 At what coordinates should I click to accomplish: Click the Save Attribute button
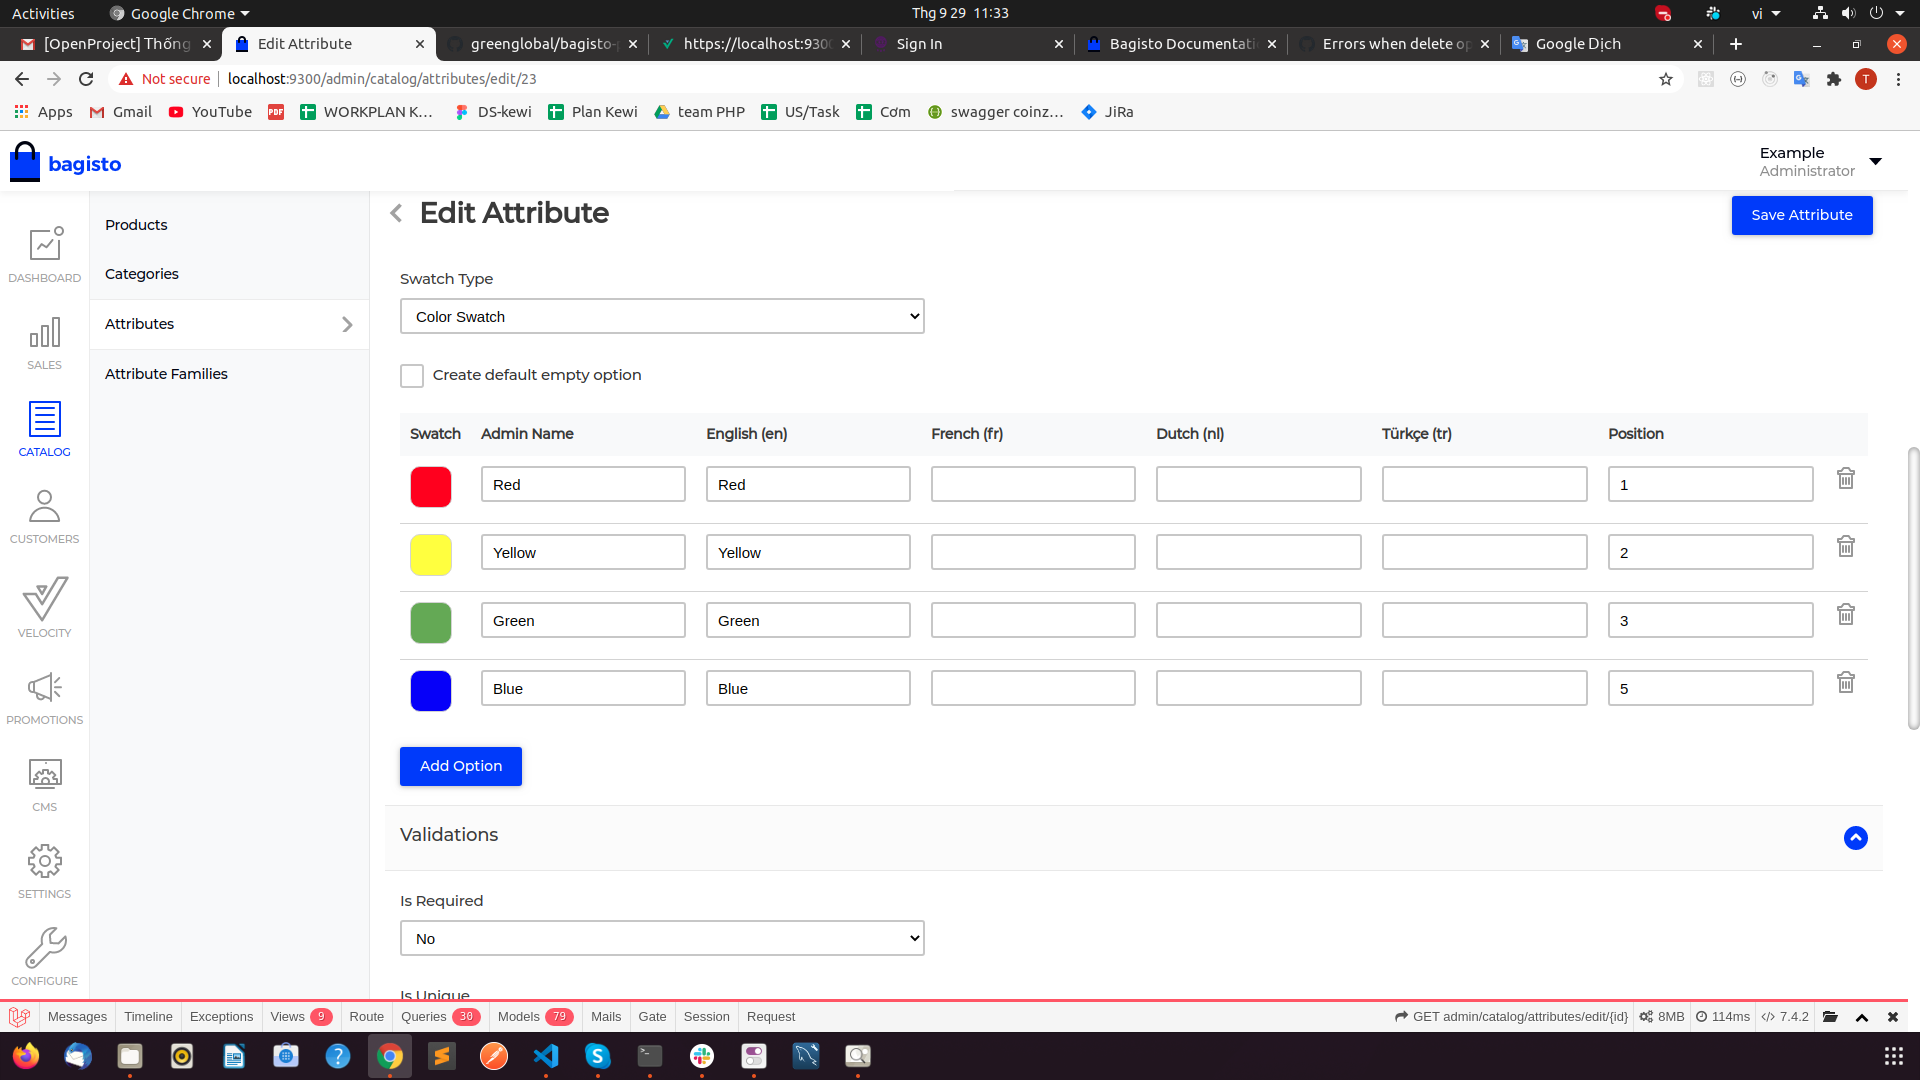1802,216
